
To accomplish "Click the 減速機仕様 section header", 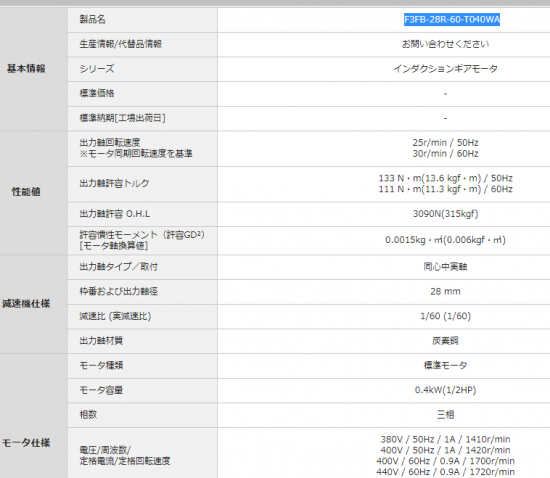I will click(x=26, y=303).
